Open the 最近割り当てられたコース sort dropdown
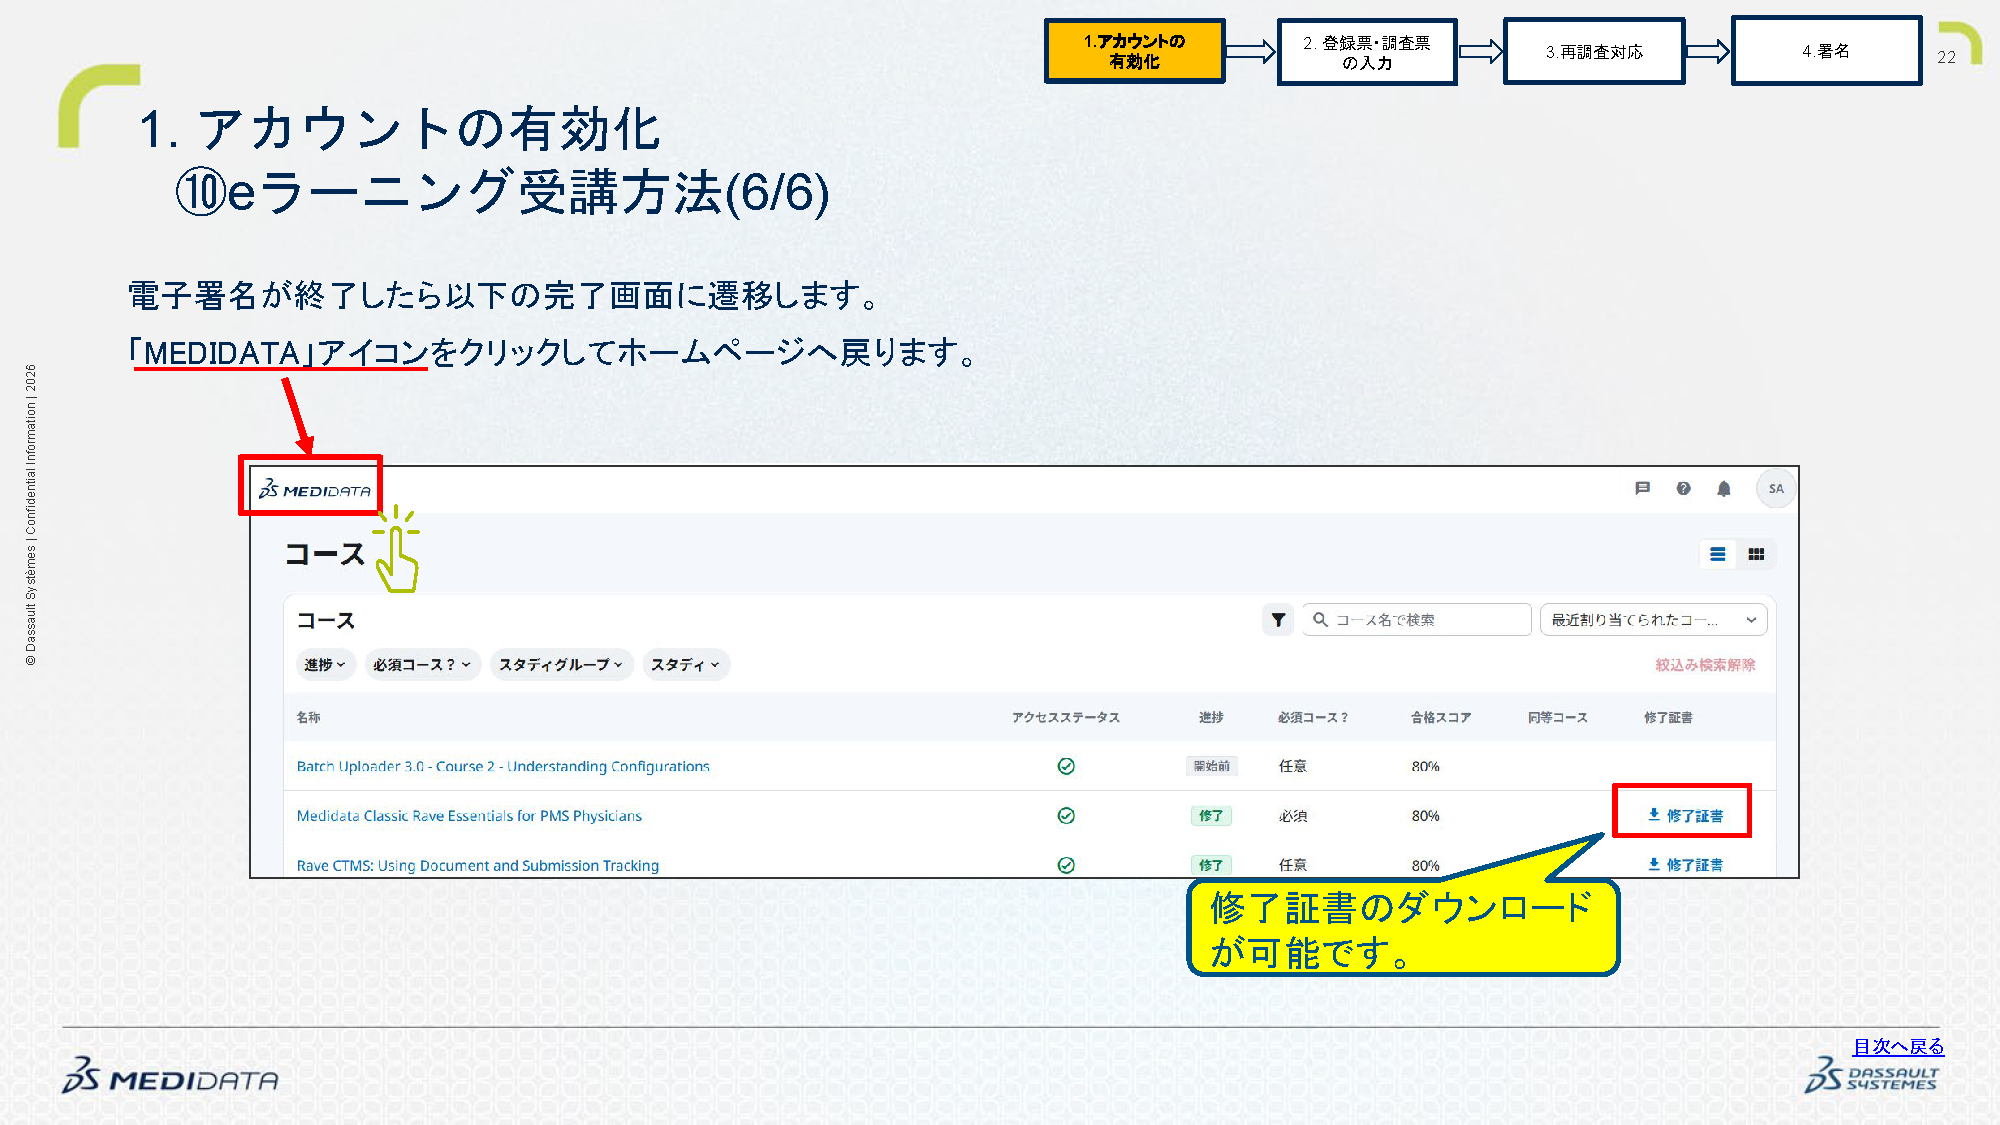Viewport: 2000px width, 1125px height. click(x=1654, y=620)
